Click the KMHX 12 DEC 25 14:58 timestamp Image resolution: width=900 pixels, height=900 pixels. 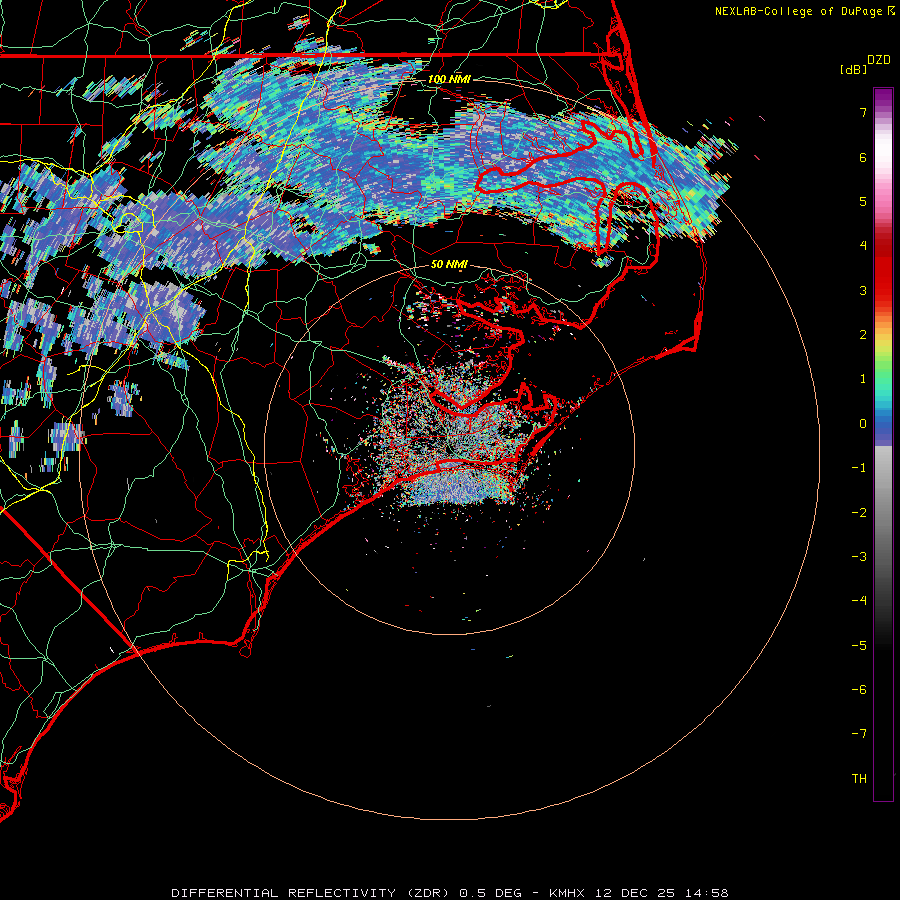(x=638, y=893)
